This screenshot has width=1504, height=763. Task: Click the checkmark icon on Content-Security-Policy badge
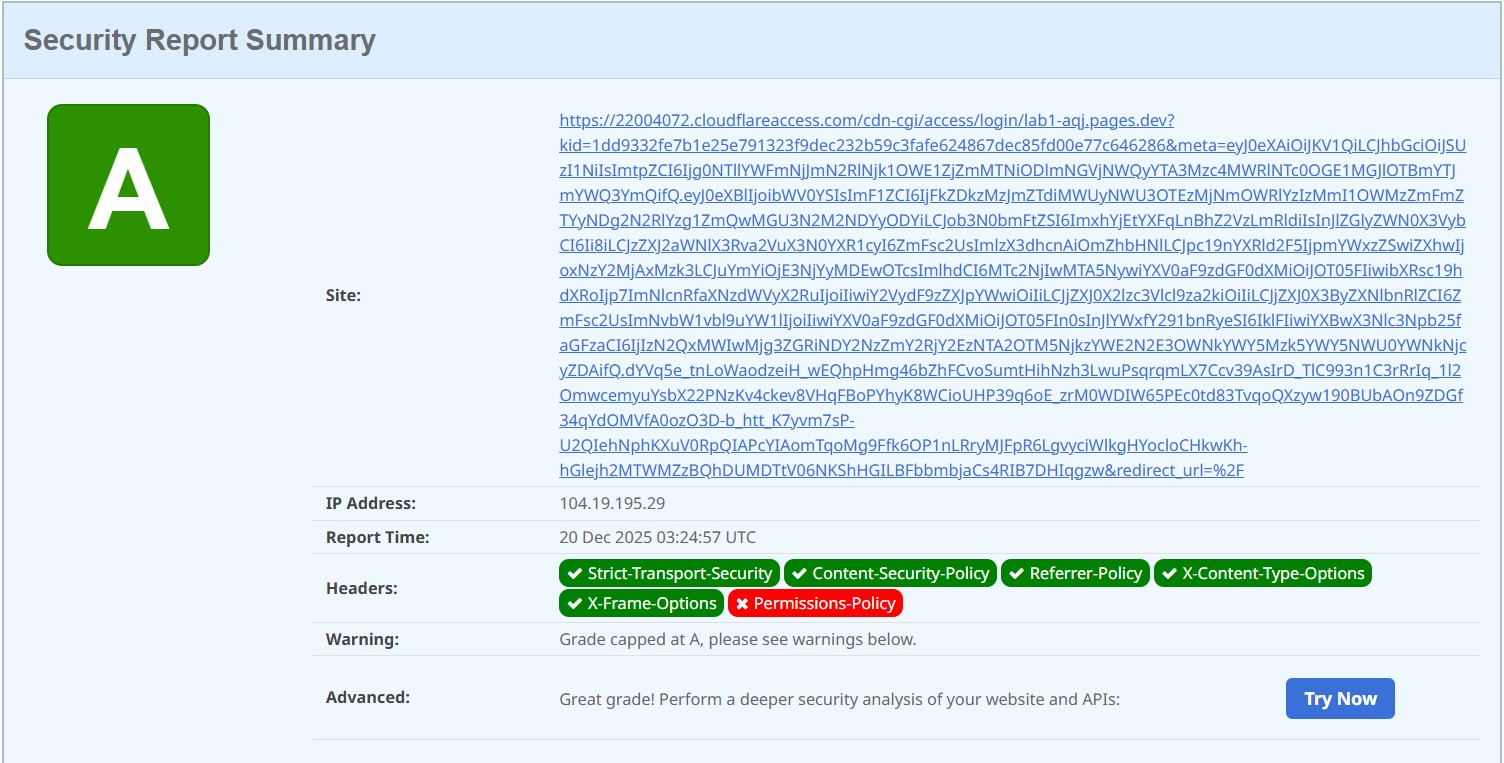(799, 574)
